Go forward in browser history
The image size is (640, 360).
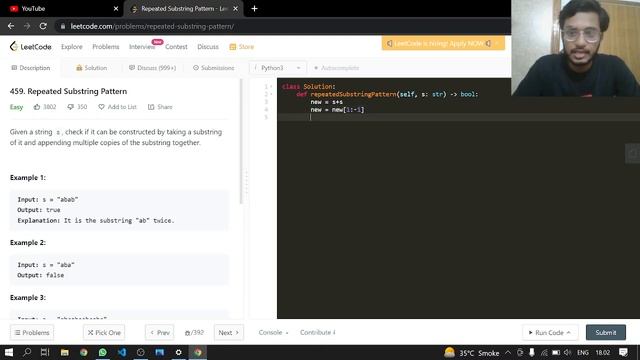[x=27, y=26]
